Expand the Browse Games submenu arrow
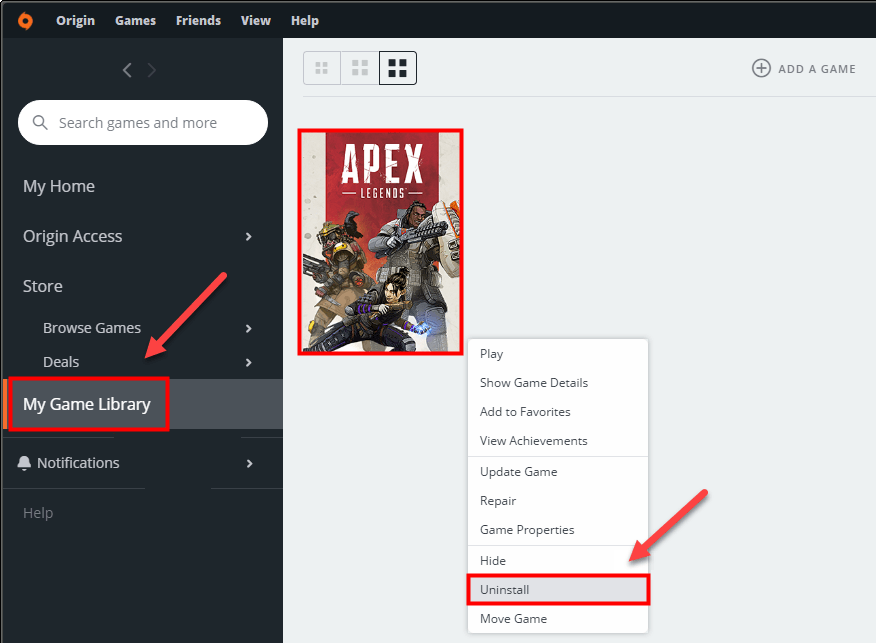 (x=249, y=328)
